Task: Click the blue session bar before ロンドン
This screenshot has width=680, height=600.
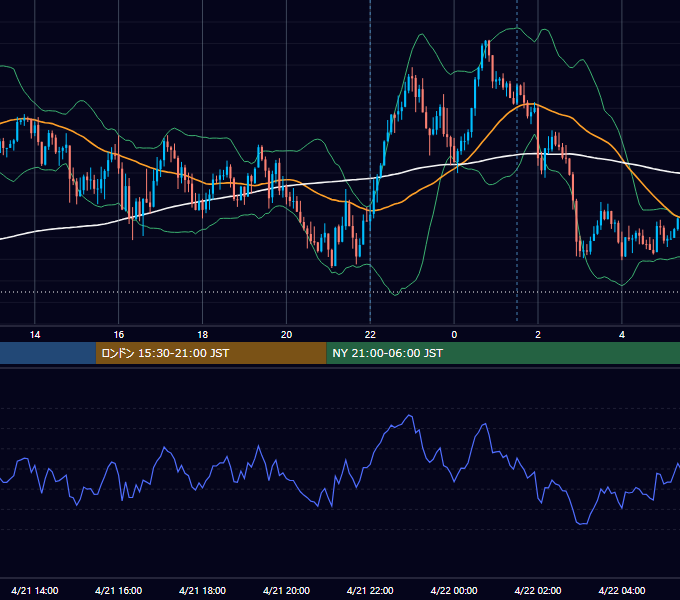Action: tap(48, 353)
